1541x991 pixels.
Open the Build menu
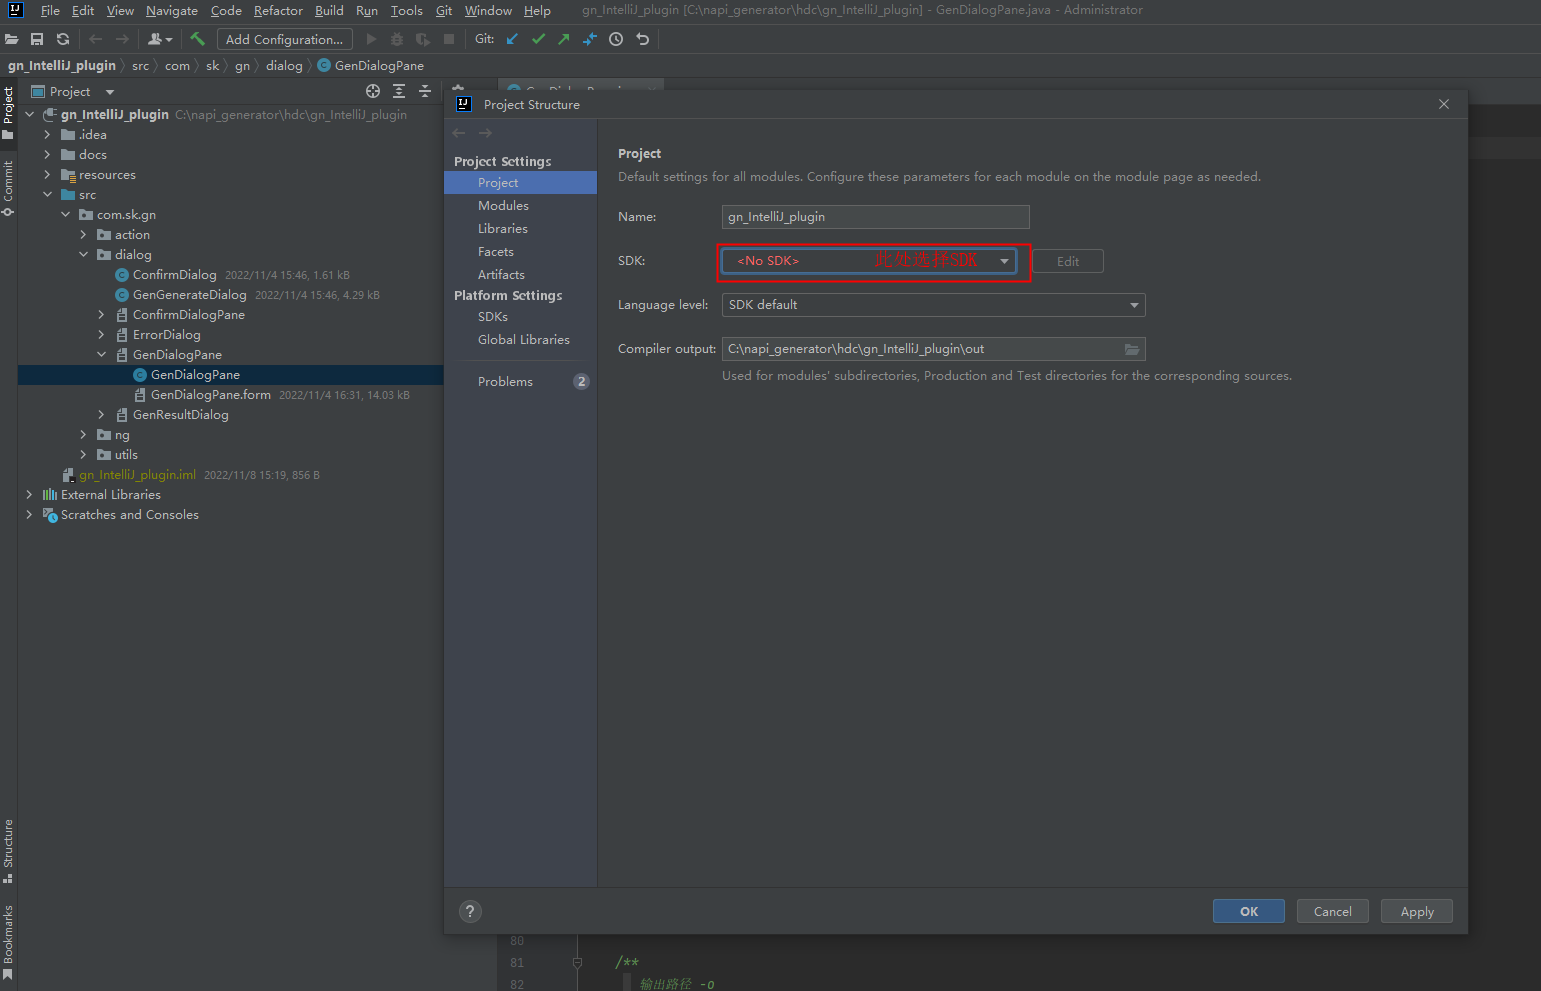tap(329, 10)
